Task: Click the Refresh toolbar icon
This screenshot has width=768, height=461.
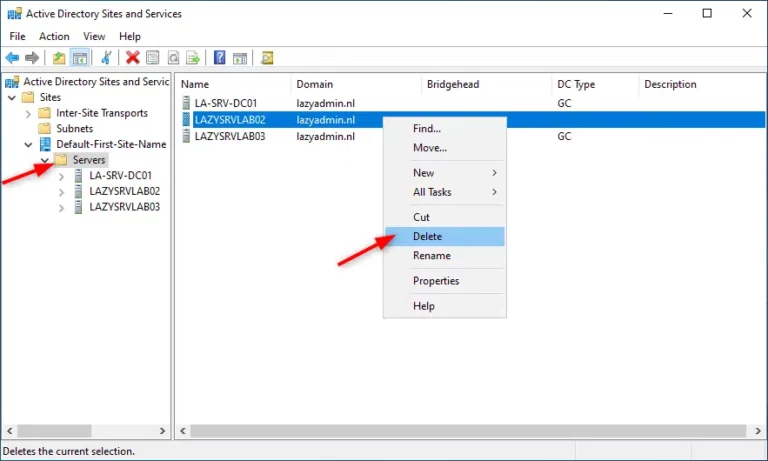Action: pos(173,58)
